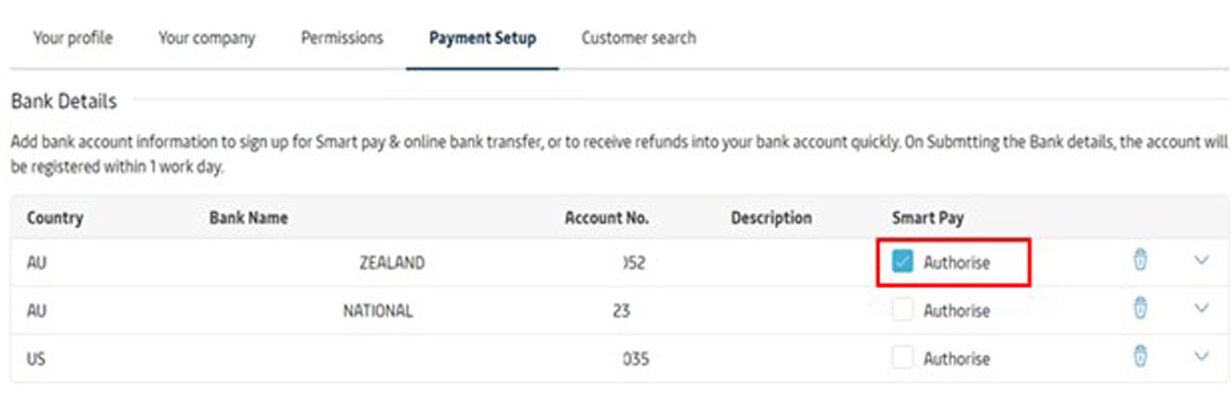1232x397 pixels.
Task: Switch to the Your profile tab
Action: click(73, 38)
